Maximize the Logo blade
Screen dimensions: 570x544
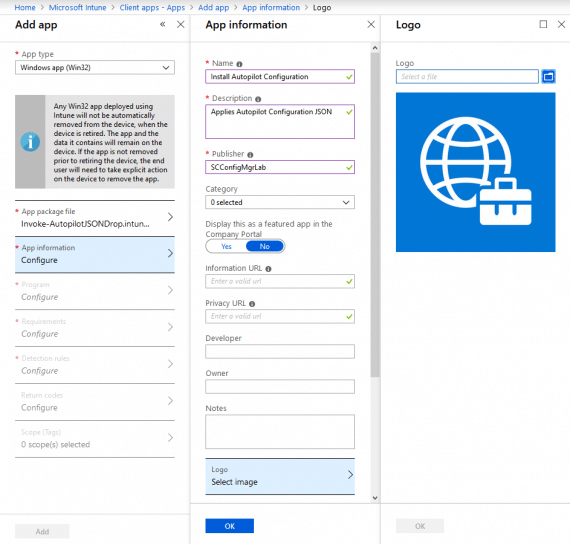pos(543,24)
